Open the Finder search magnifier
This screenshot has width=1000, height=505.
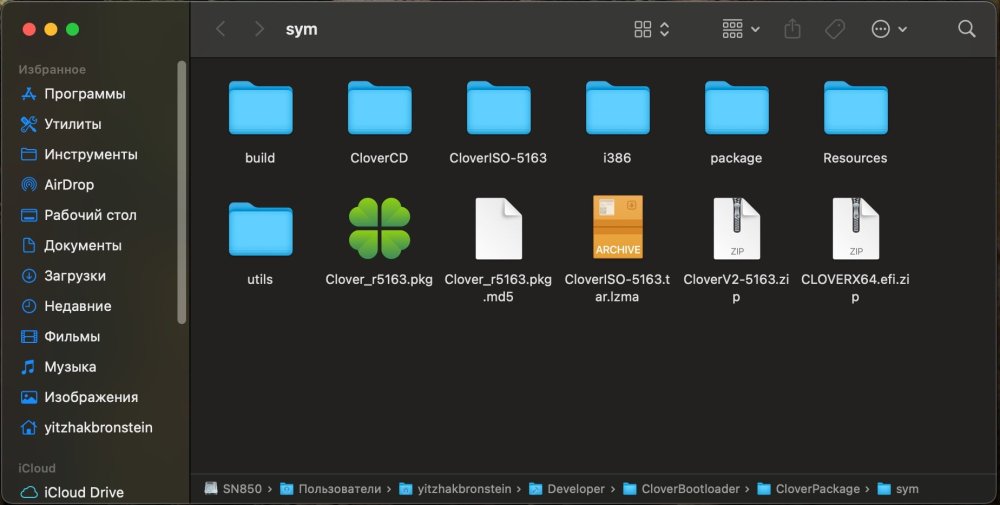click(967, 29)
